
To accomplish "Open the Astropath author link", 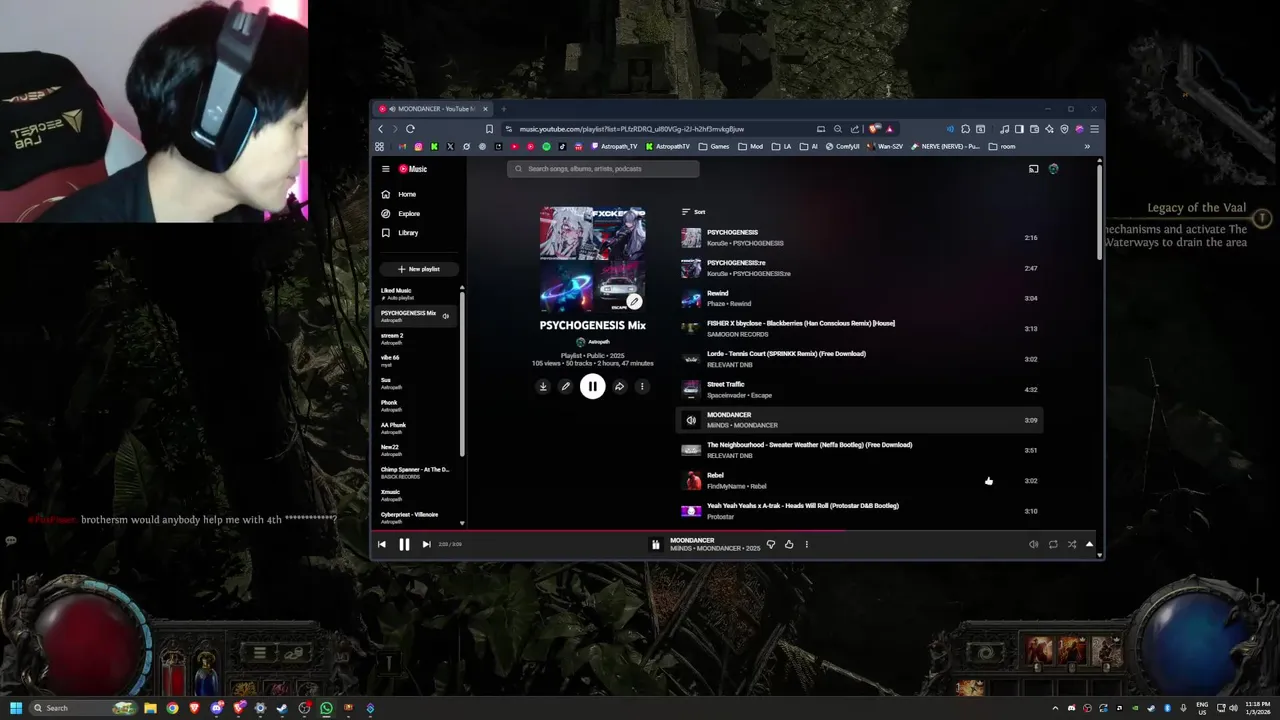I will [x=599, y=342].
